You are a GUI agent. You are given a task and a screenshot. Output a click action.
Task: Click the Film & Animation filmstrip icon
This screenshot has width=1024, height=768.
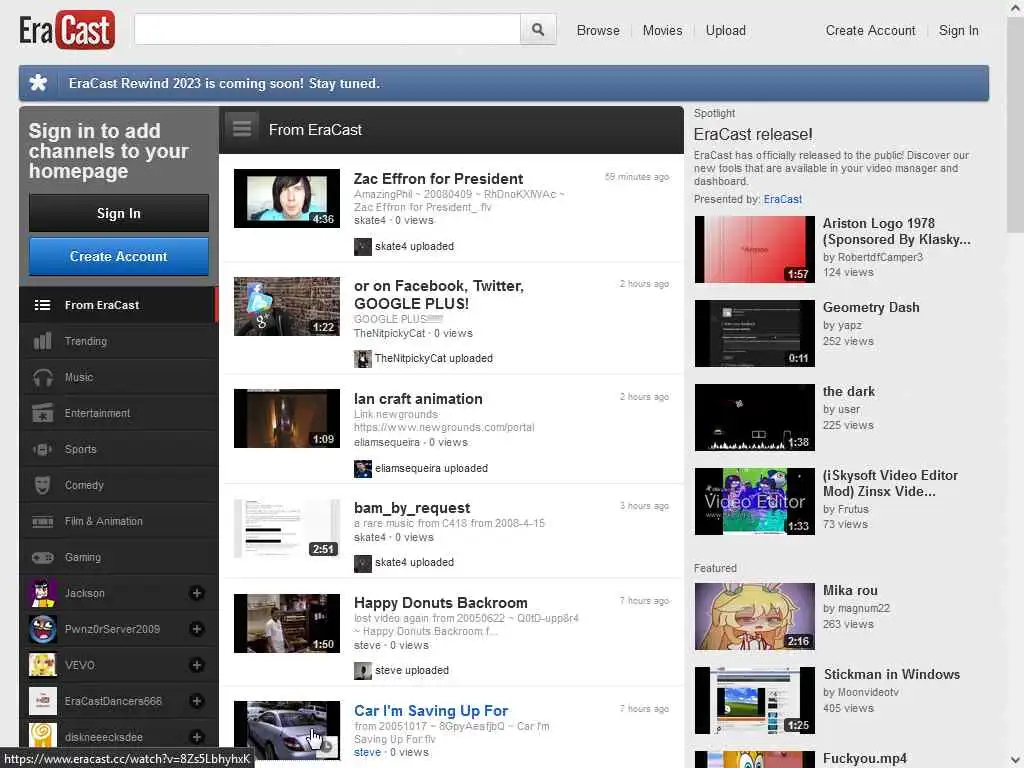[42, 521]
